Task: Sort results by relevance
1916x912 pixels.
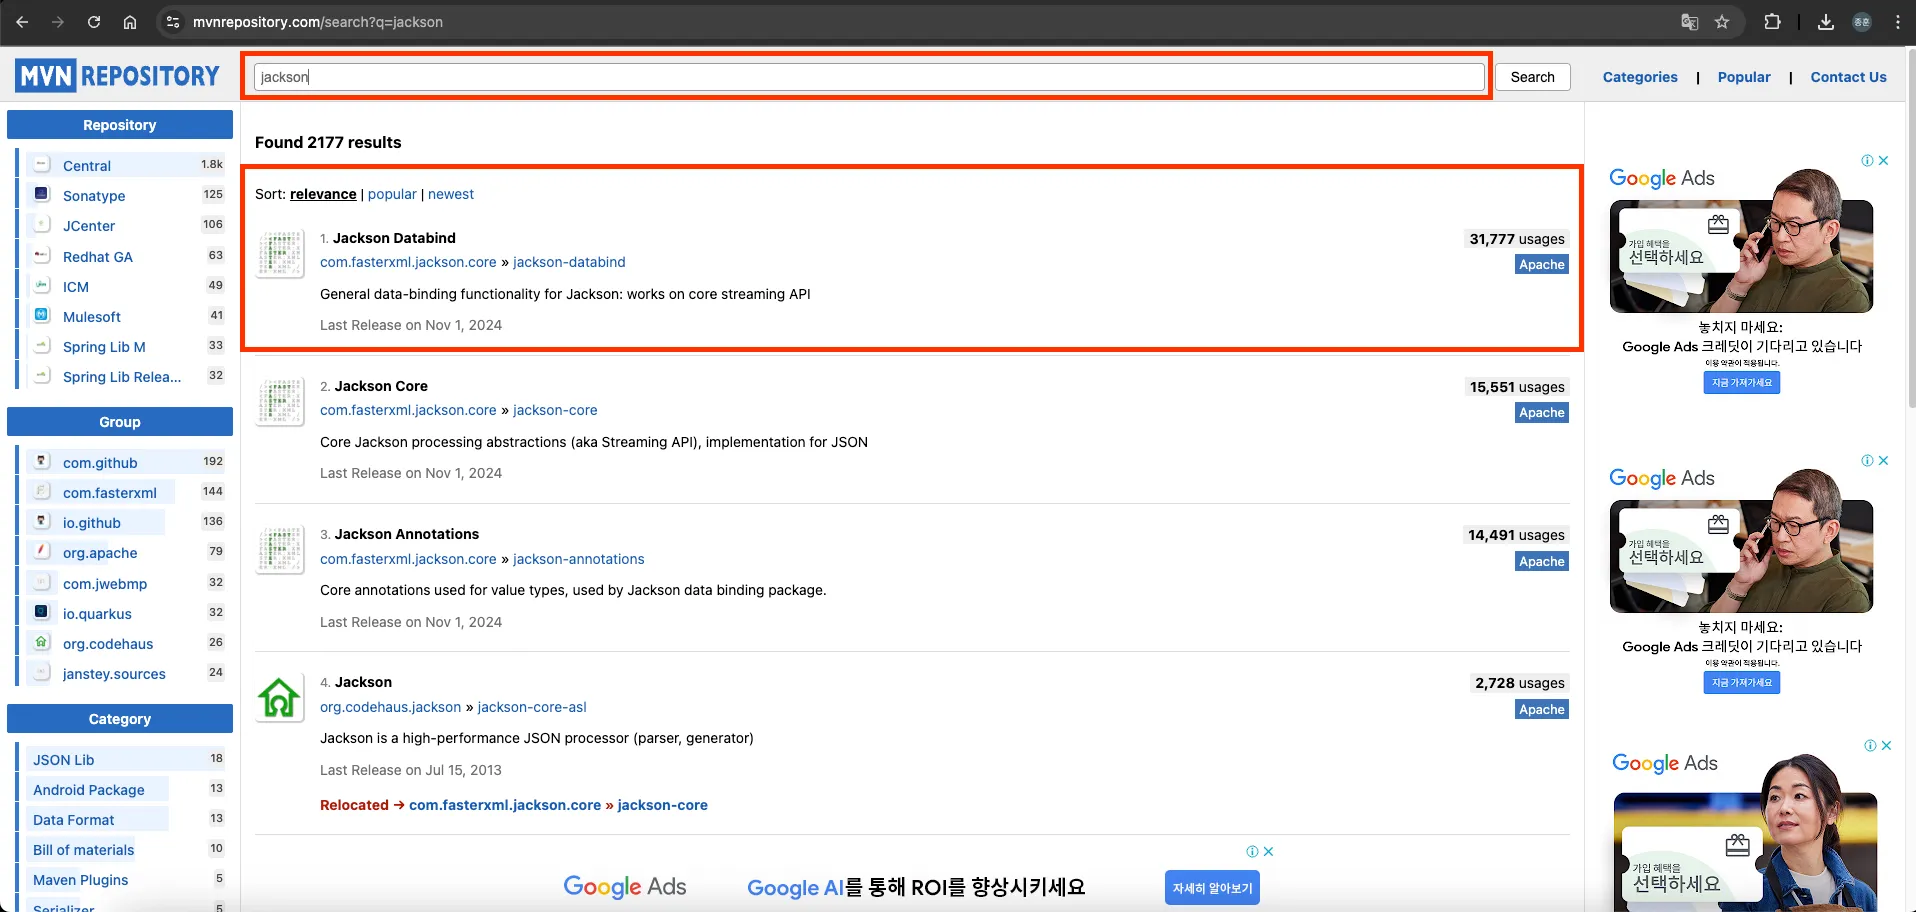Action: pyautogui.click(x=323, y=194)
